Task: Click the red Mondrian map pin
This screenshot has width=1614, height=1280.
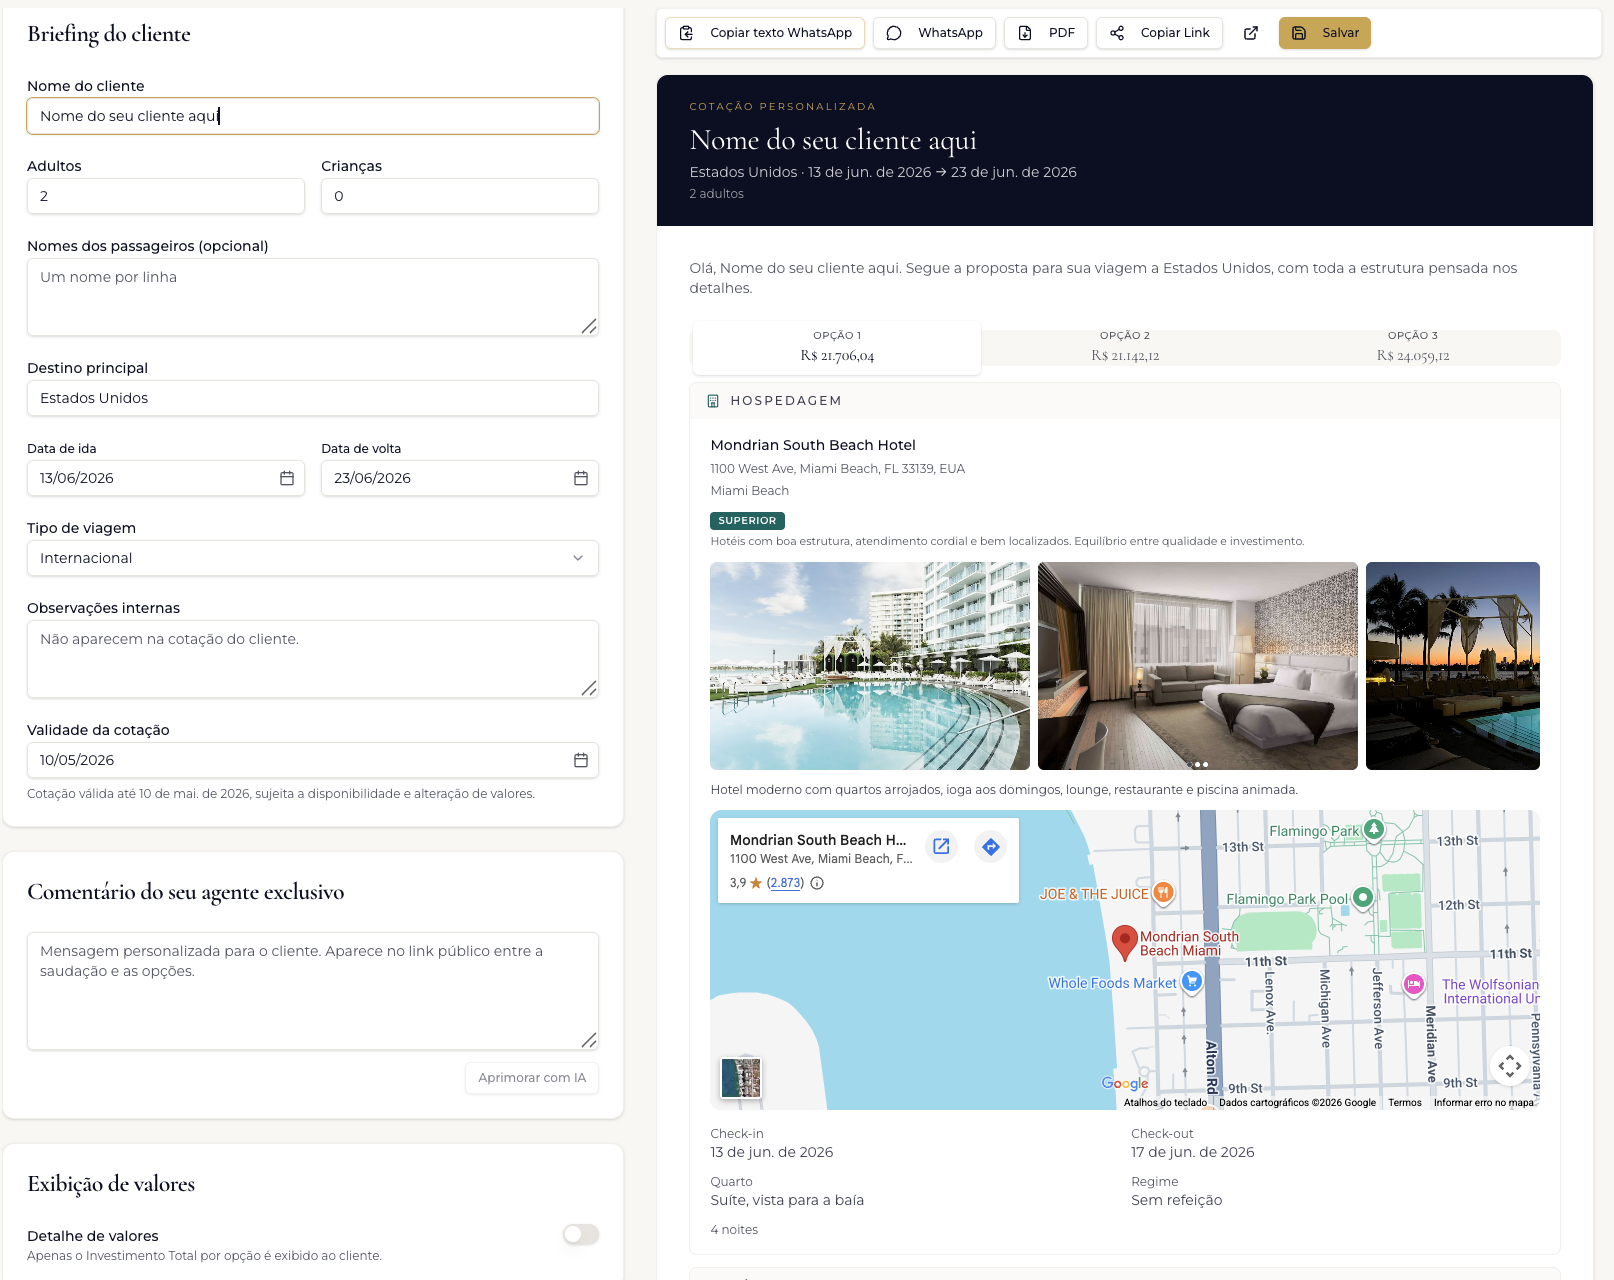Action: pos(1125,942)
